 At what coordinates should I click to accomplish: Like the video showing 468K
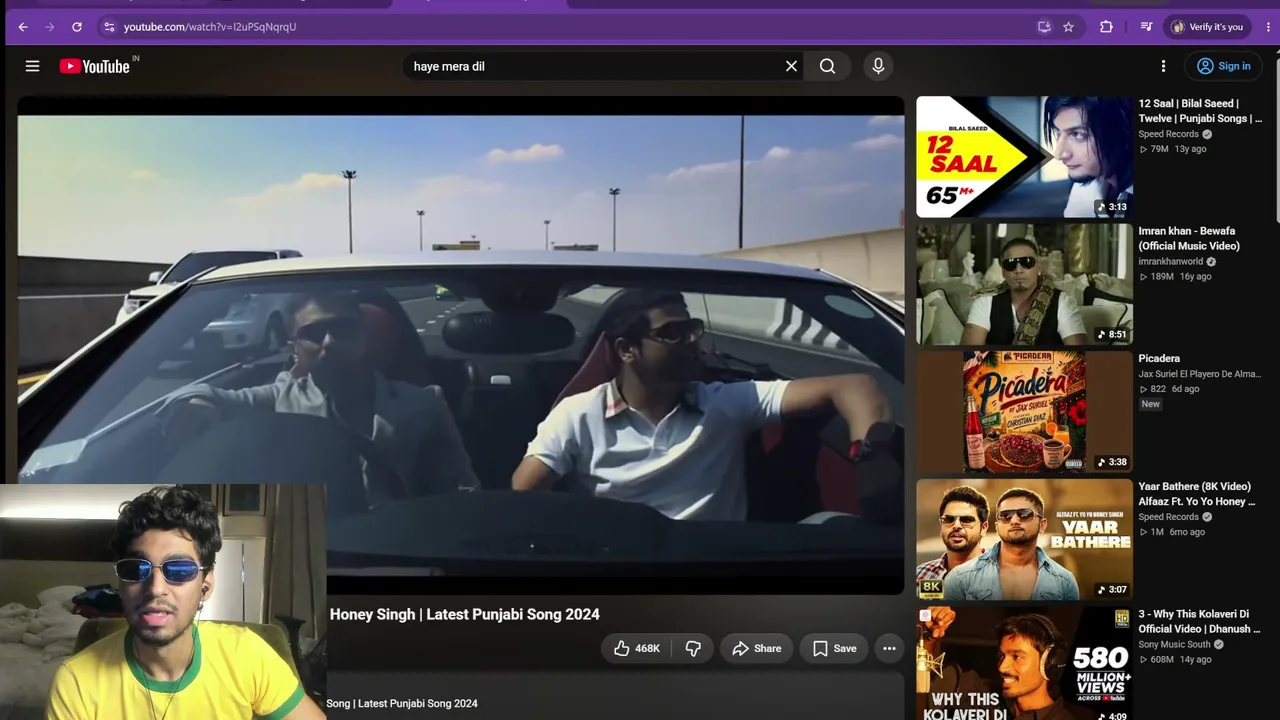tap(637, 648)
